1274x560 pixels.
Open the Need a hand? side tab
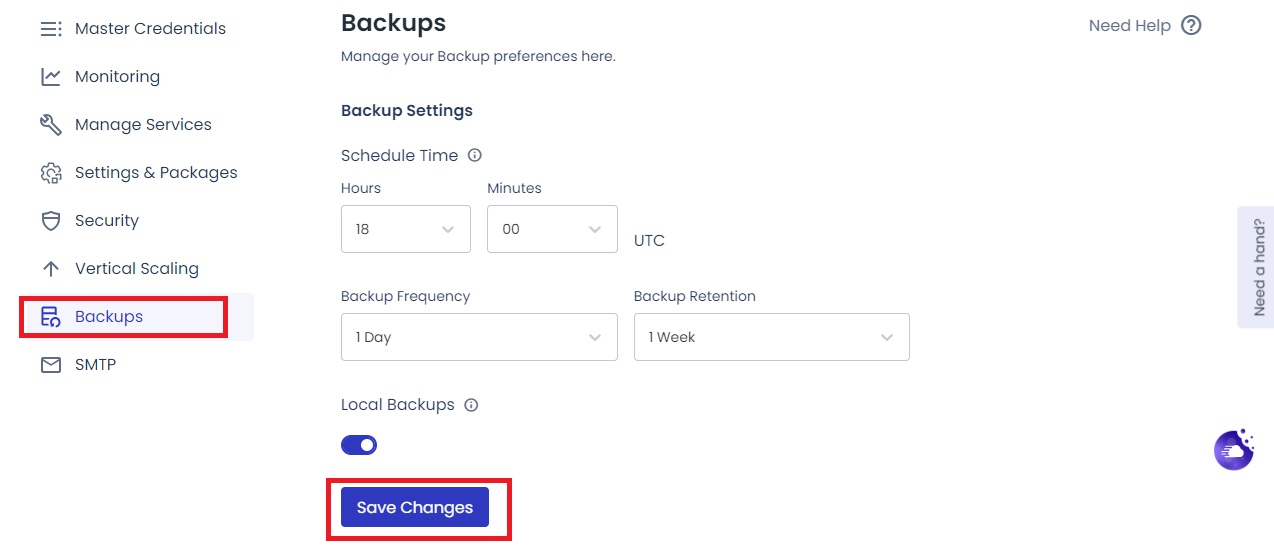click(1258, 267)
